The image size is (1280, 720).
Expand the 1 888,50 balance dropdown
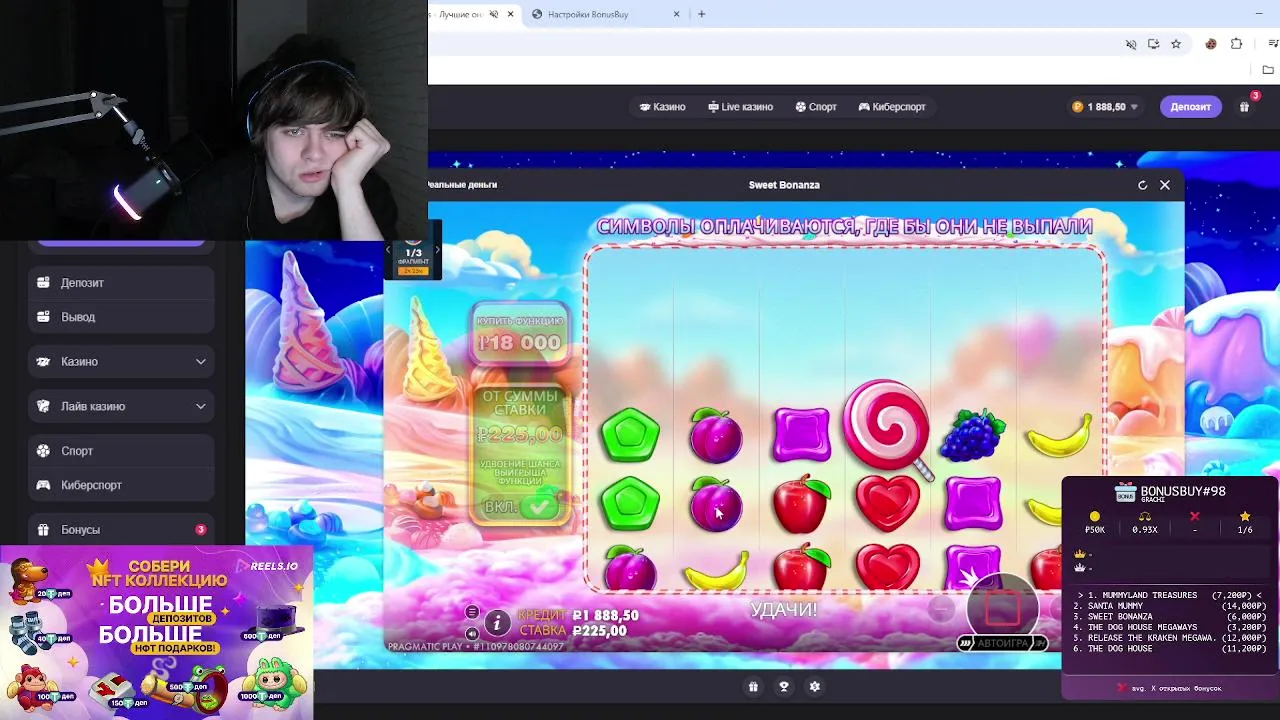pyautogui.click(x=1106, y=107)
